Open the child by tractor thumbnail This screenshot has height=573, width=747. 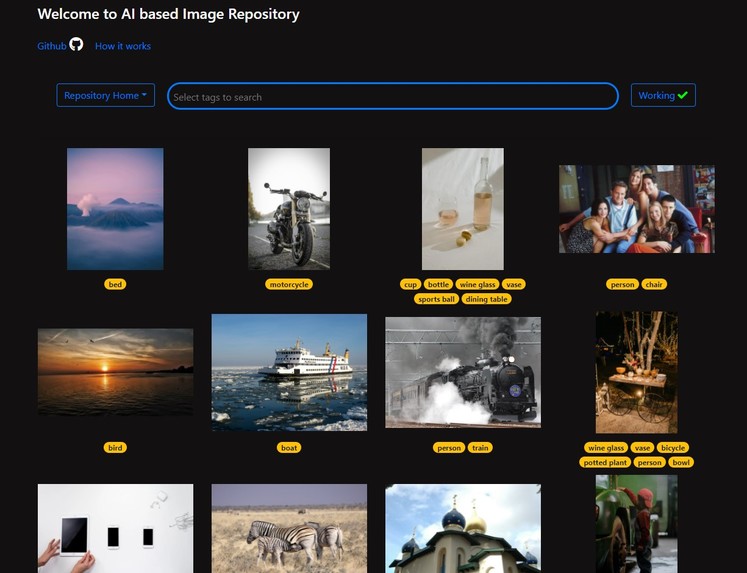[x=636, y=524]
